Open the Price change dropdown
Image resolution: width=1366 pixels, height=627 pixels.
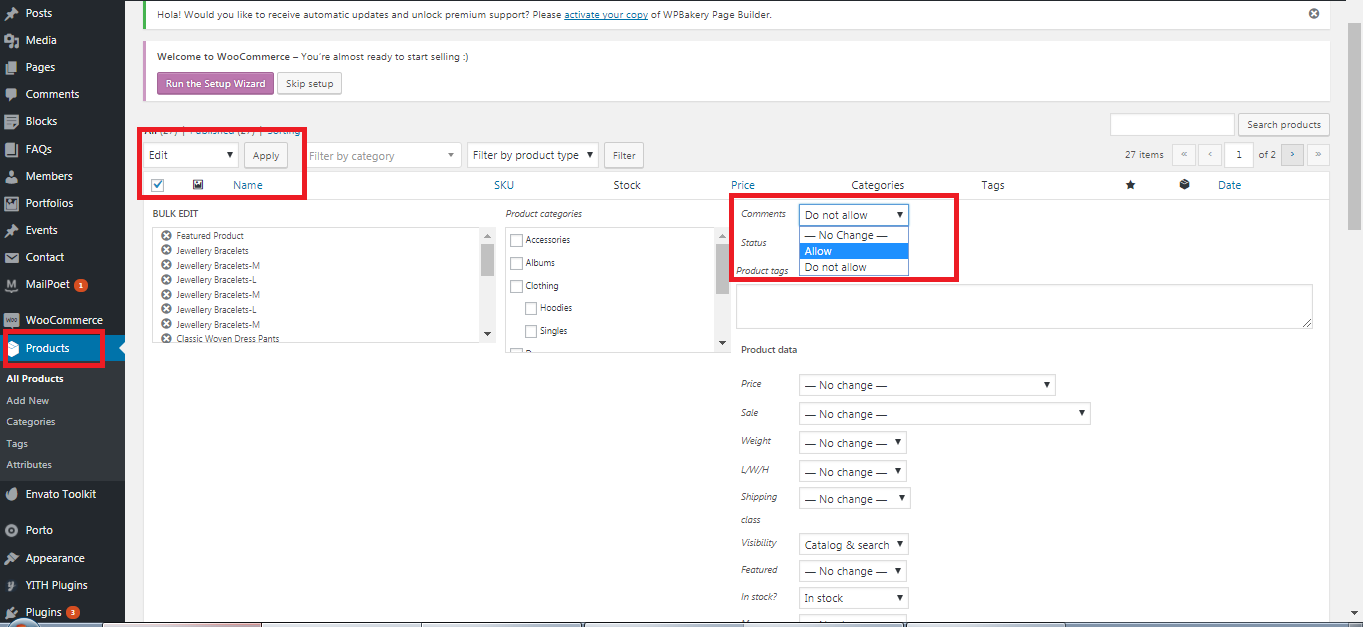(x=927, y=385)
